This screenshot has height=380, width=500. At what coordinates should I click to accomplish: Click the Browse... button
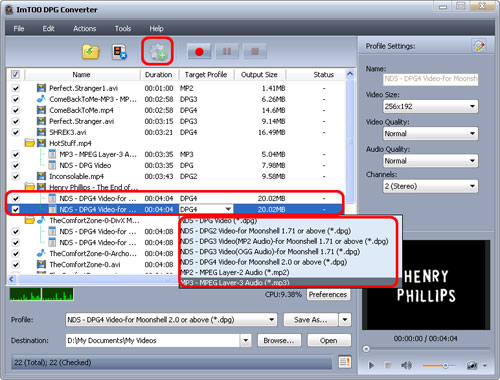(279, 340)
